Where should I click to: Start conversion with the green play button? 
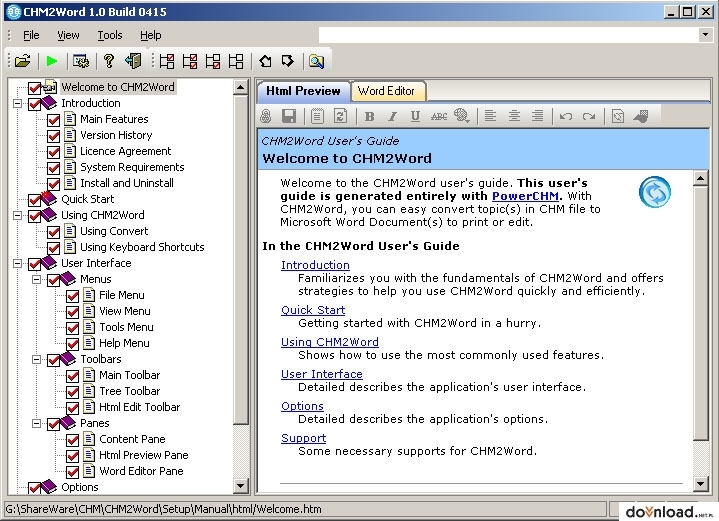point(52,61)
